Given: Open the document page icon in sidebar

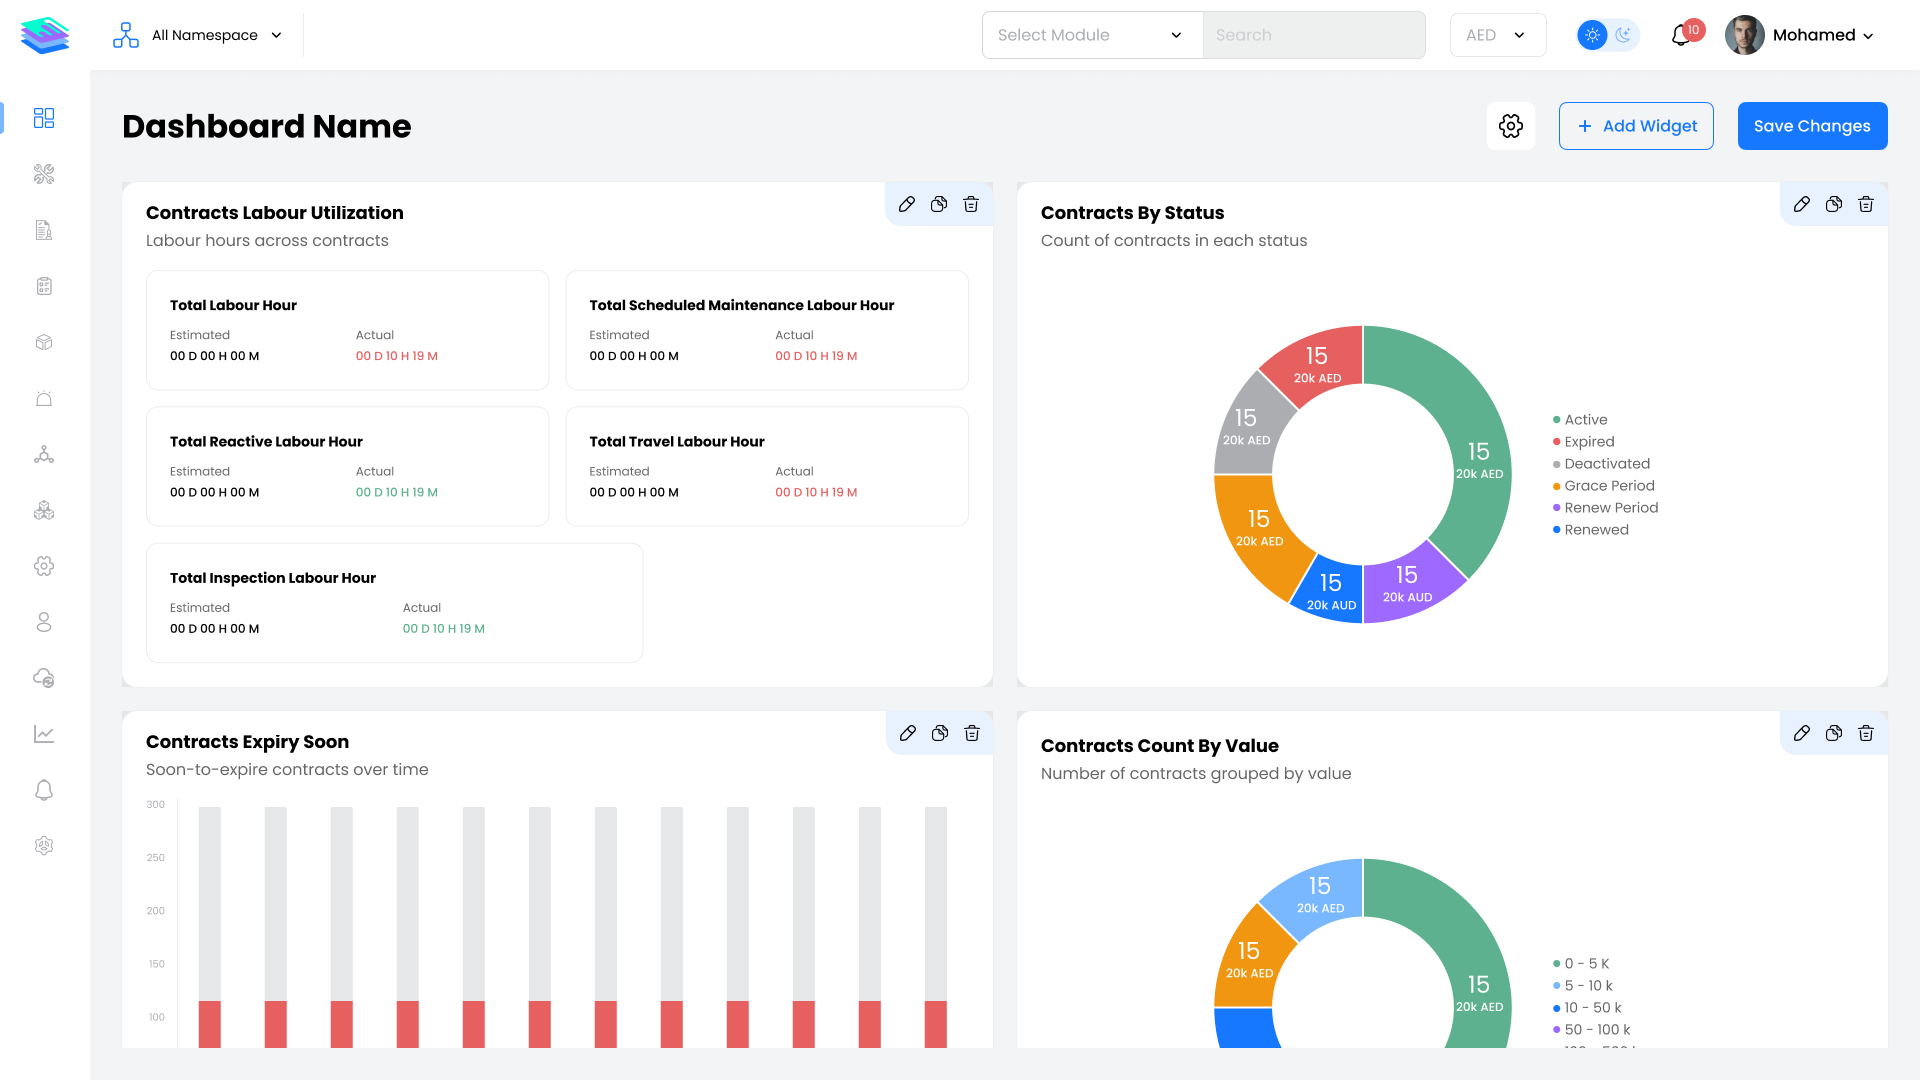Looking at the screenshot, I should [44, 230].
